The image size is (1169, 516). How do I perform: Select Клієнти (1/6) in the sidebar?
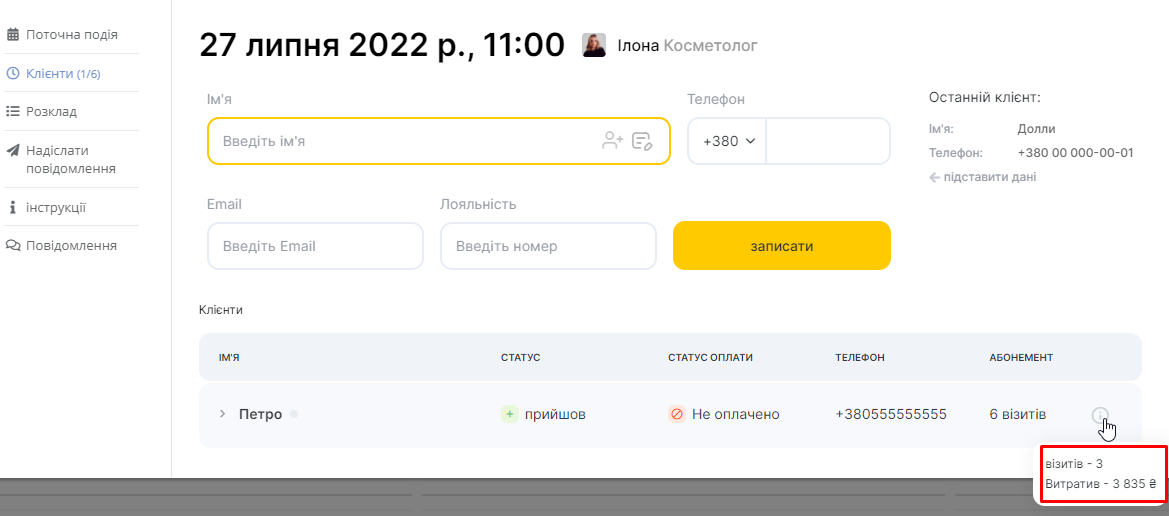tap(63, 73)
